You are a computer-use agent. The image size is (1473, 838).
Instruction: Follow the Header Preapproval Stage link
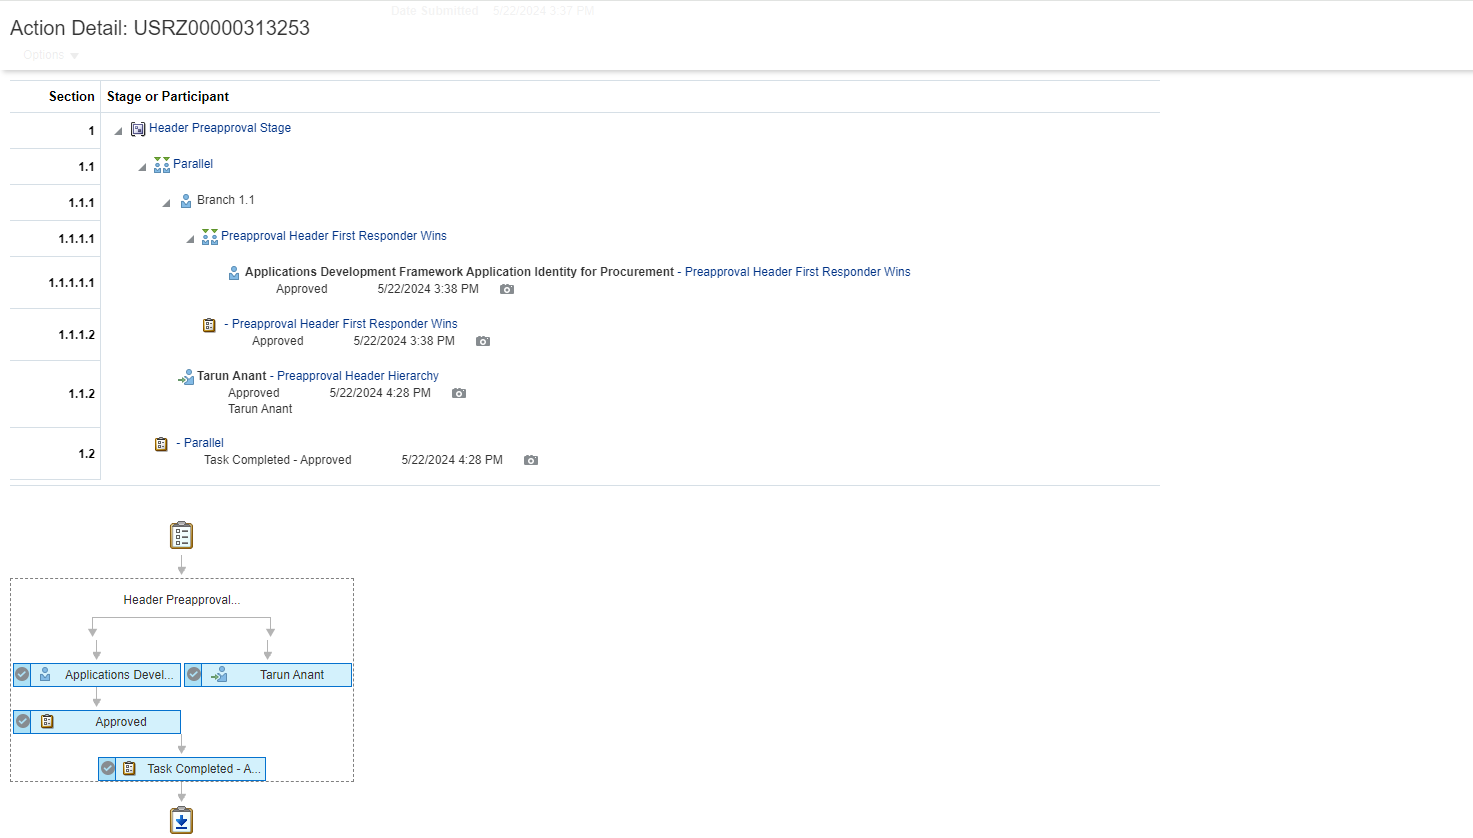(220, 128)
